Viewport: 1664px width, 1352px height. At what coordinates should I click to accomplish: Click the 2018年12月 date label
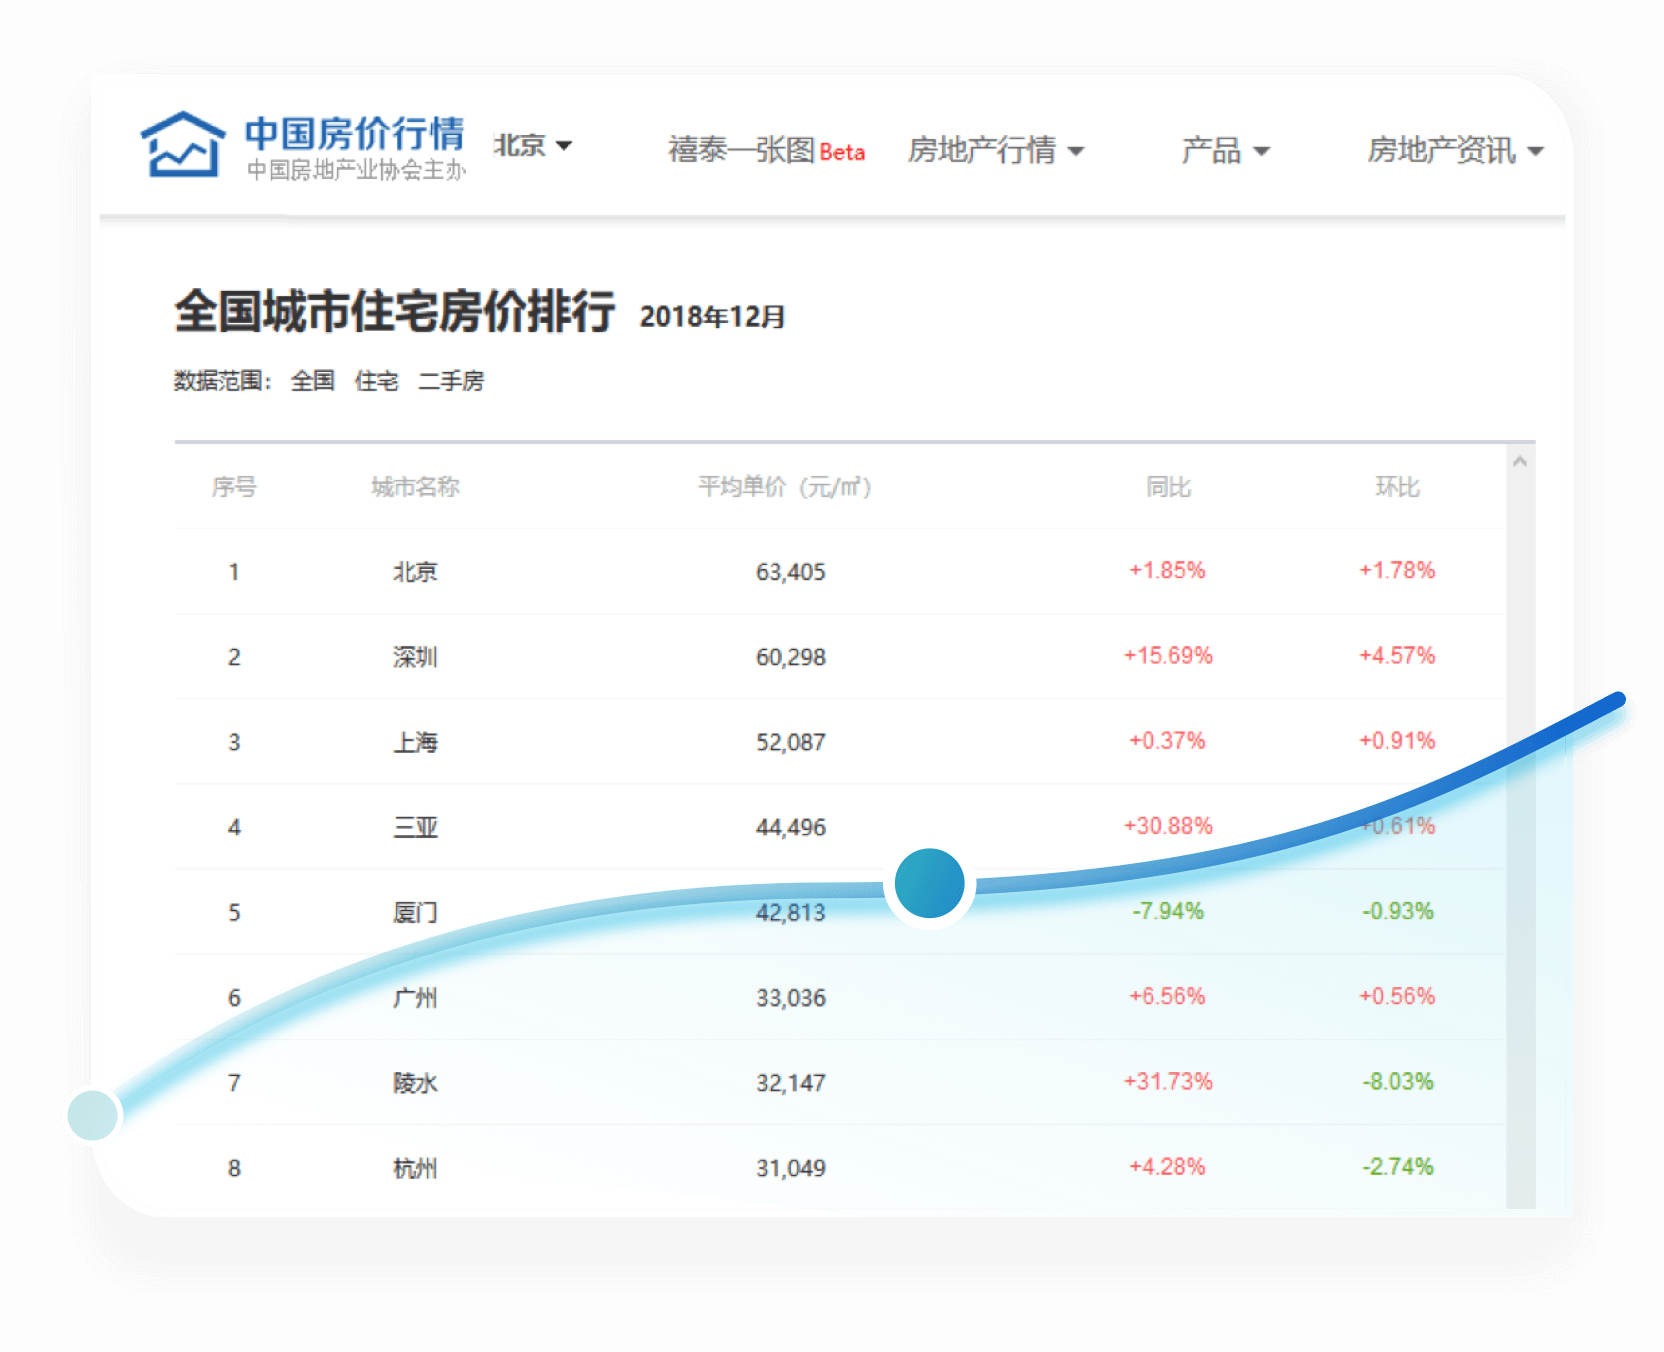[x=713, y=316]
